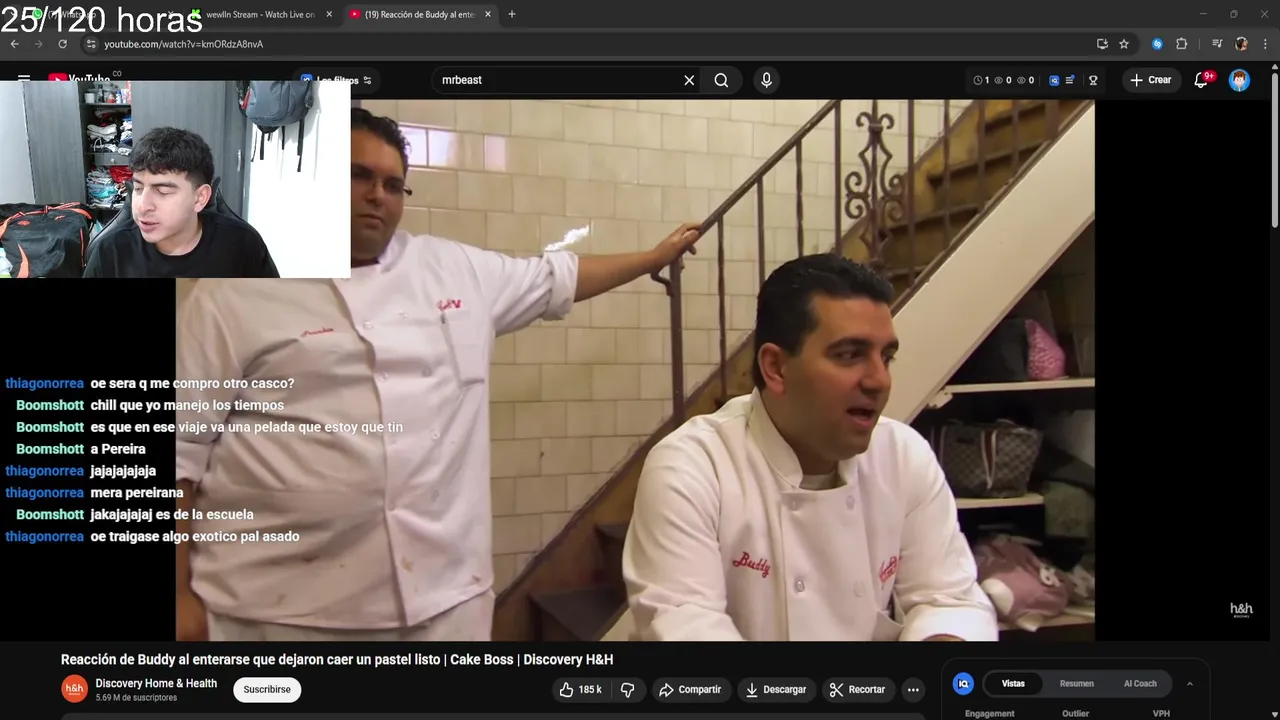The image size is (1280, 720).
Task: Open a new browser tab
Action: [512, 15]
